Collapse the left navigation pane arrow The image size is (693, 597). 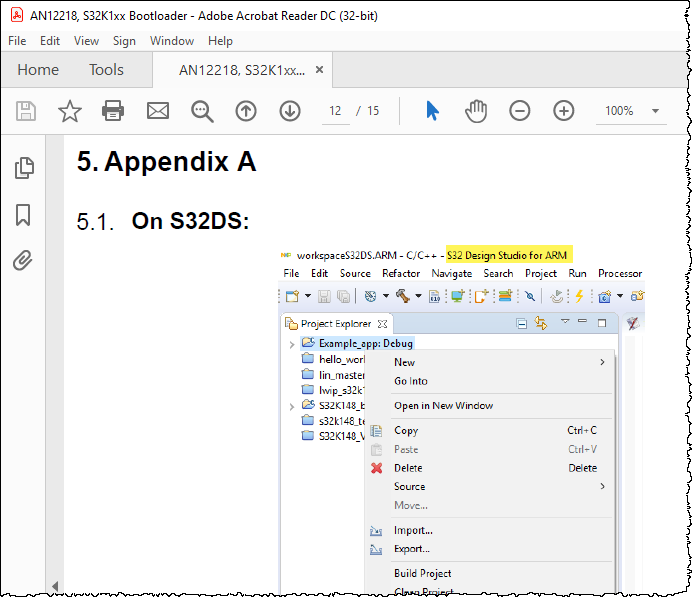(55, 586)
